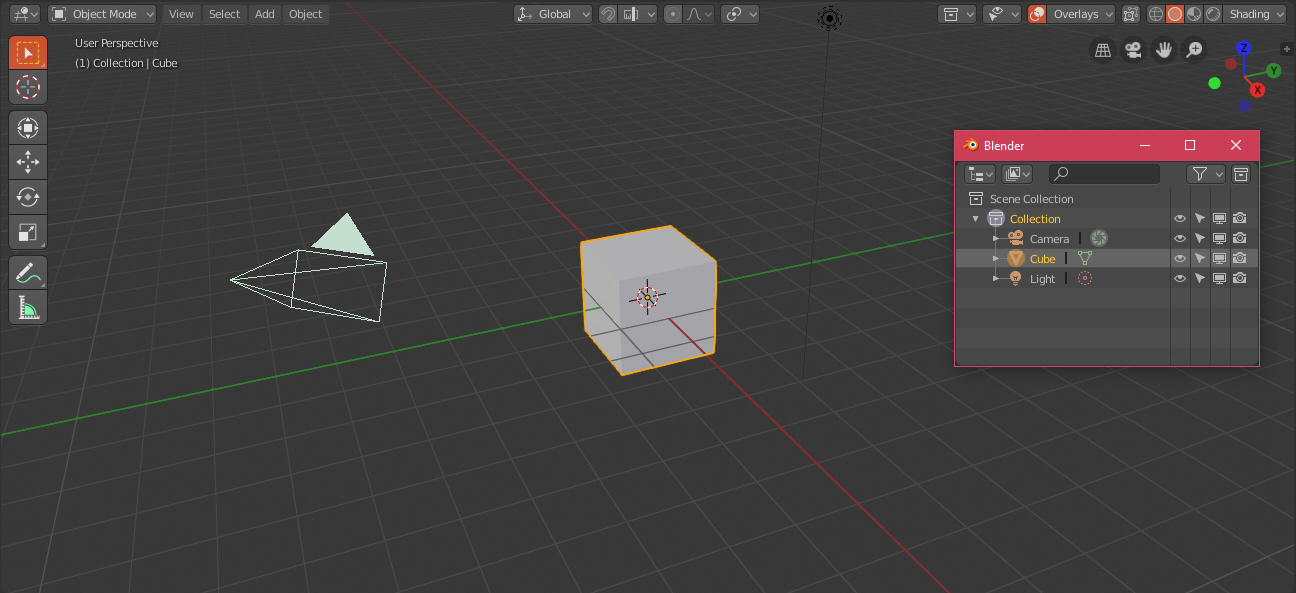Open collection visibility dropdown in header
Viewport: 1296px width, 593px height.
(958, 14)
